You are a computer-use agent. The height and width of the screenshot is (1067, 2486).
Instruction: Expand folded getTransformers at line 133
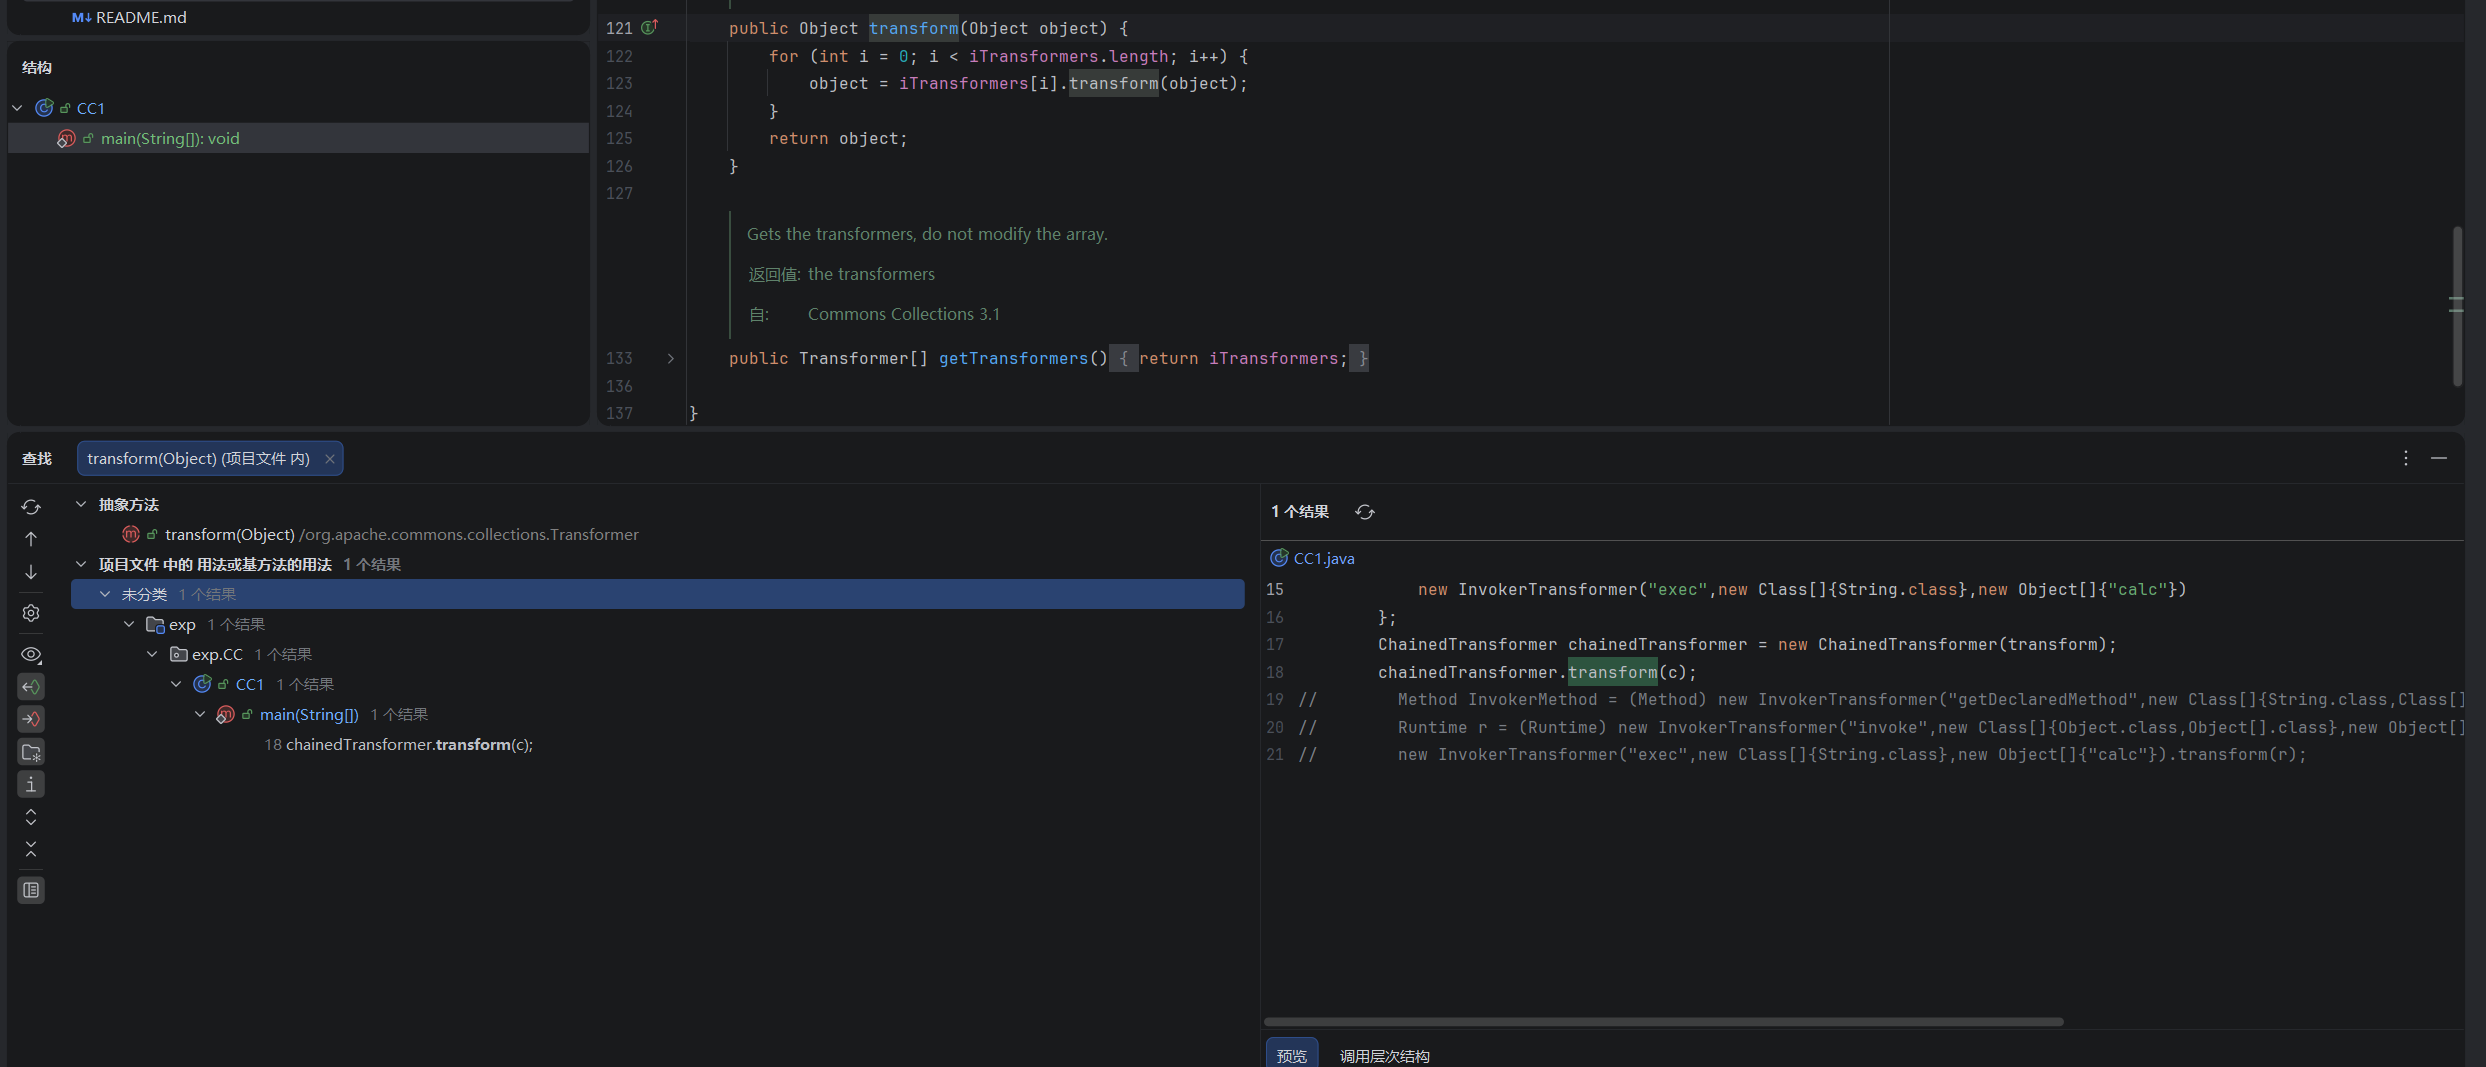[x=671, y=358]
